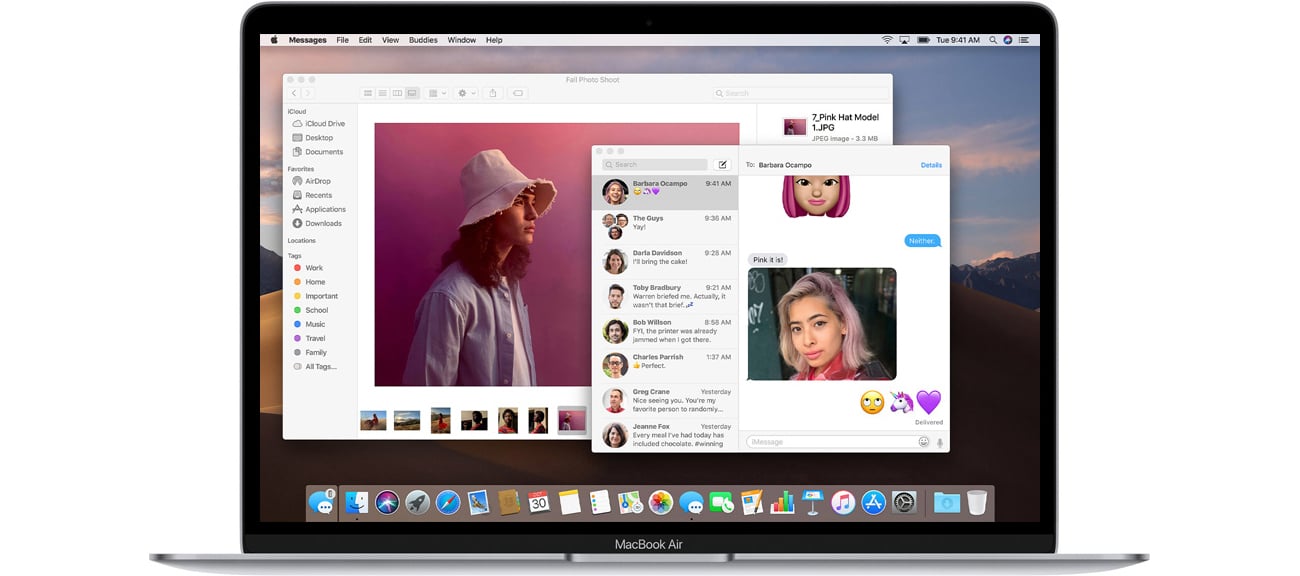Open the Notes app in the Dock
The height and width of the screenshot is (576, 1300).
570,502
